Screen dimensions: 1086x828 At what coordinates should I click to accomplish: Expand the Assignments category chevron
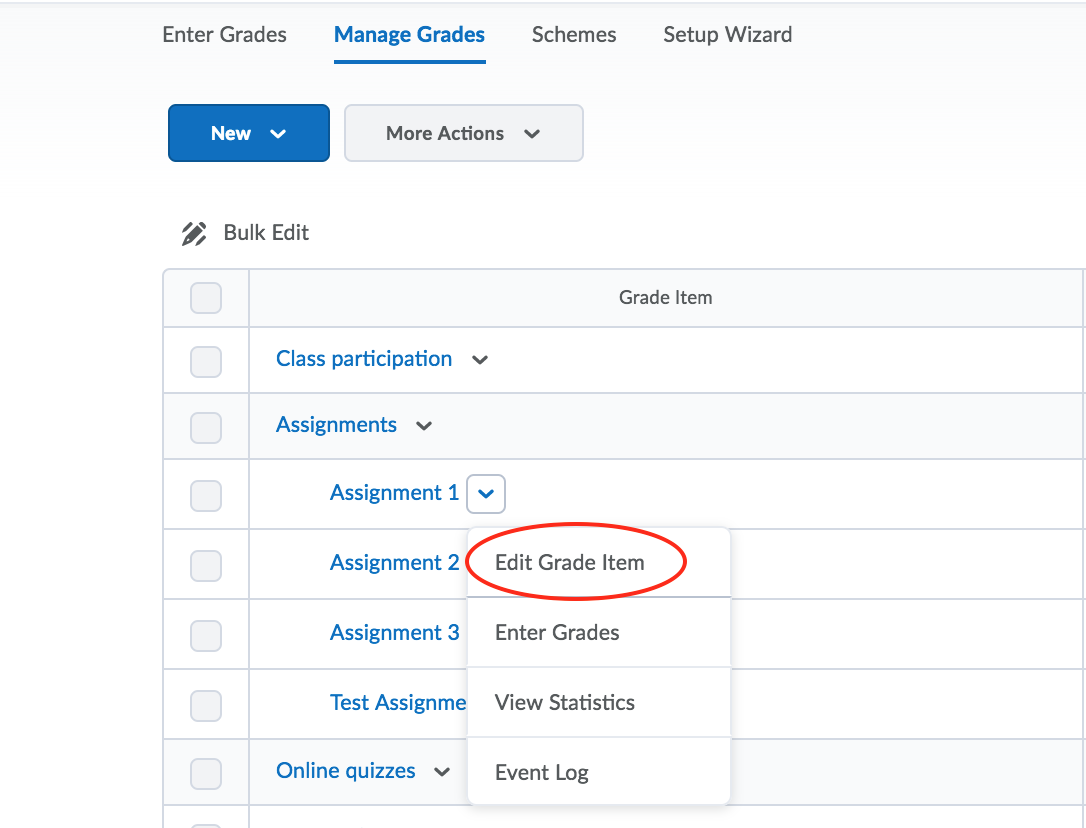(424, 426)
